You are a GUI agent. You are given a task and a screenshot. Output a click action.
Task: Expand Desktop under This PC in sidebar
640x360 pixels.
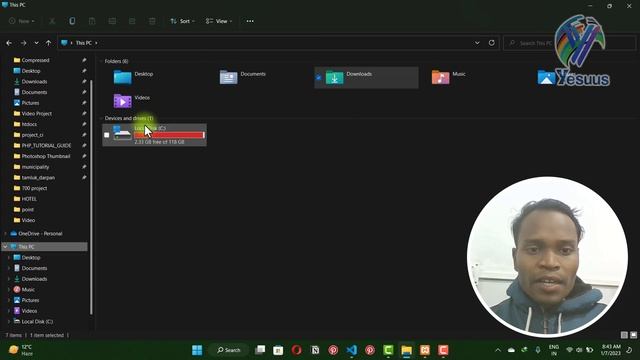(x=9, y=258)
